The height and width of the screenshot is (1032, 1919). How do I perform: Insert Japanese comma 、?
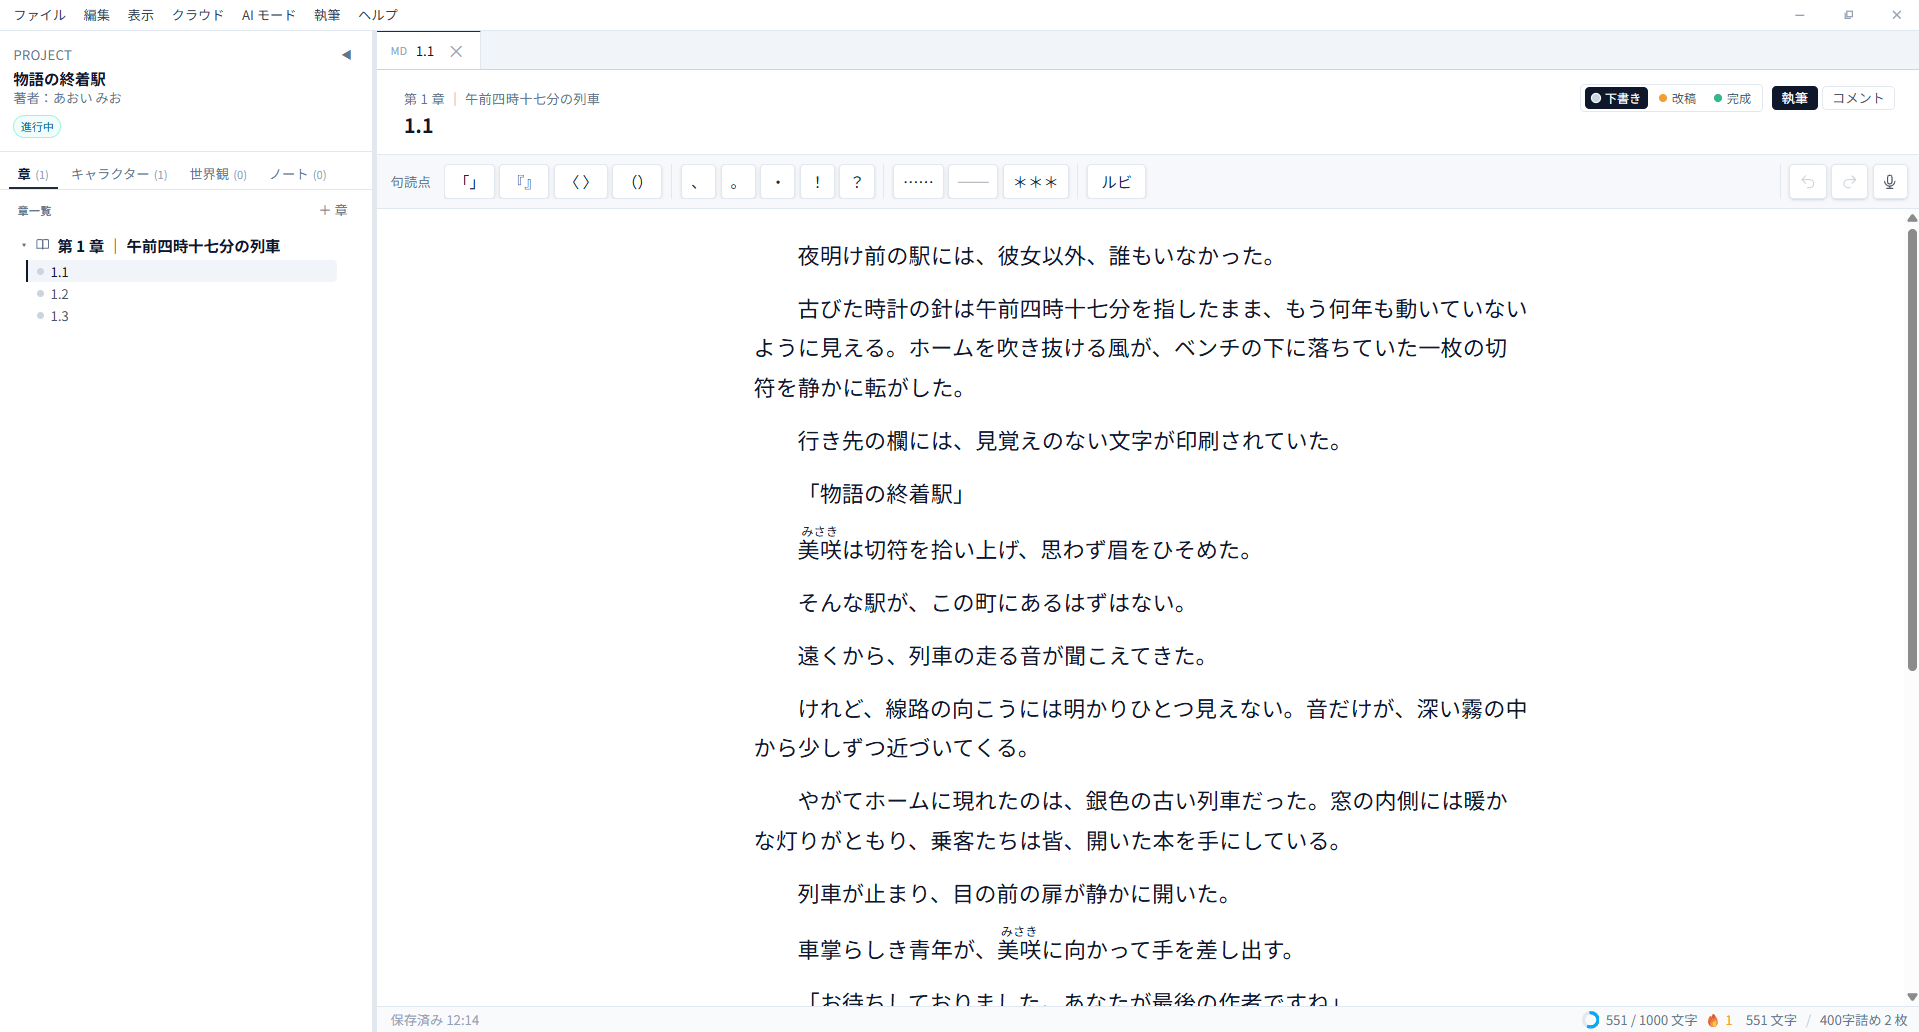point(698,182)
